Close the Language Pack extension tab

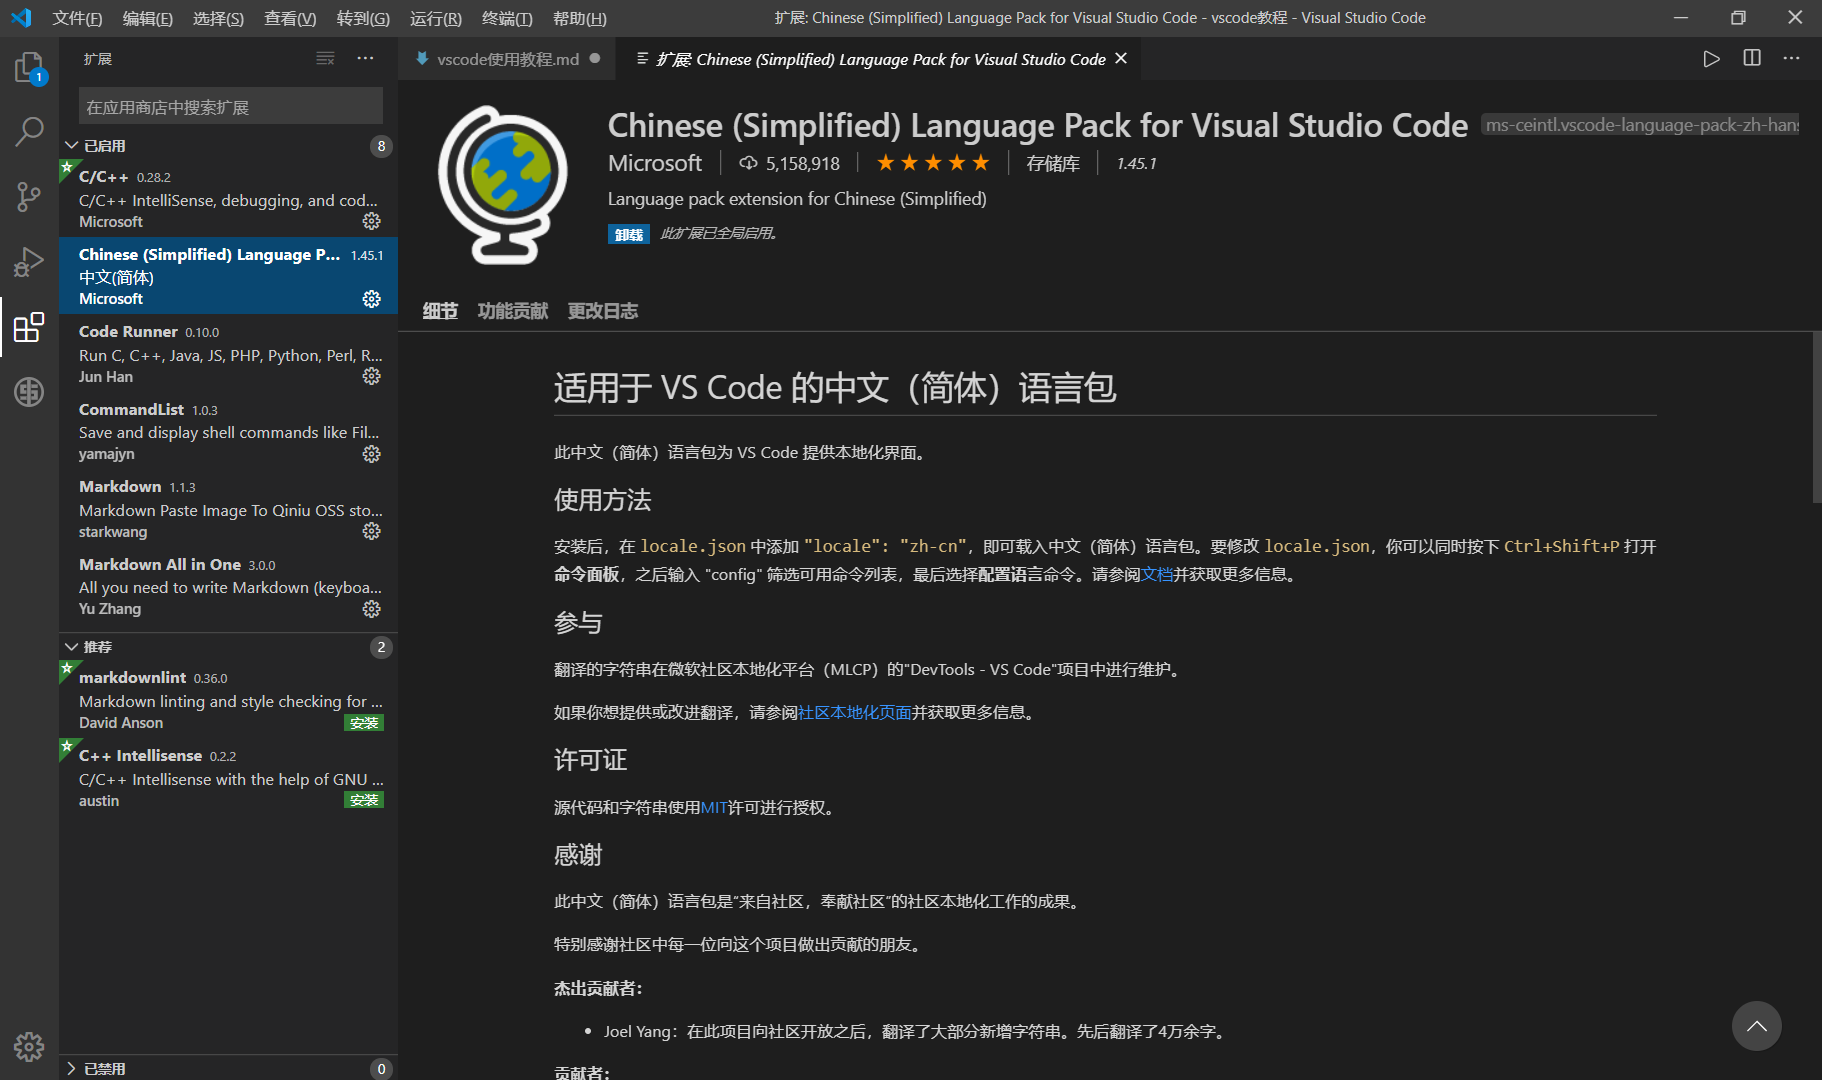(x=1121, y=59)
